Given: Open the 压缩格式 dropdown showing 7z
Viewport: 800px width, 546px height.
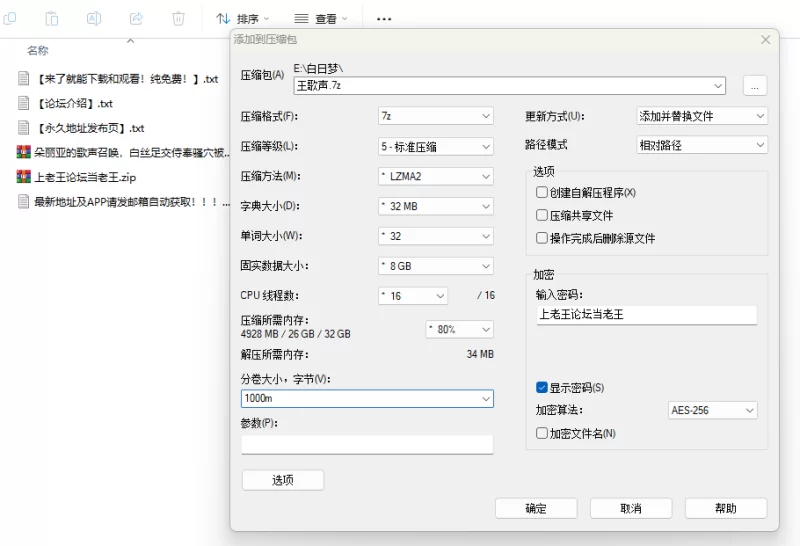Looking at the screenshot, I should (x=436, y=116).
